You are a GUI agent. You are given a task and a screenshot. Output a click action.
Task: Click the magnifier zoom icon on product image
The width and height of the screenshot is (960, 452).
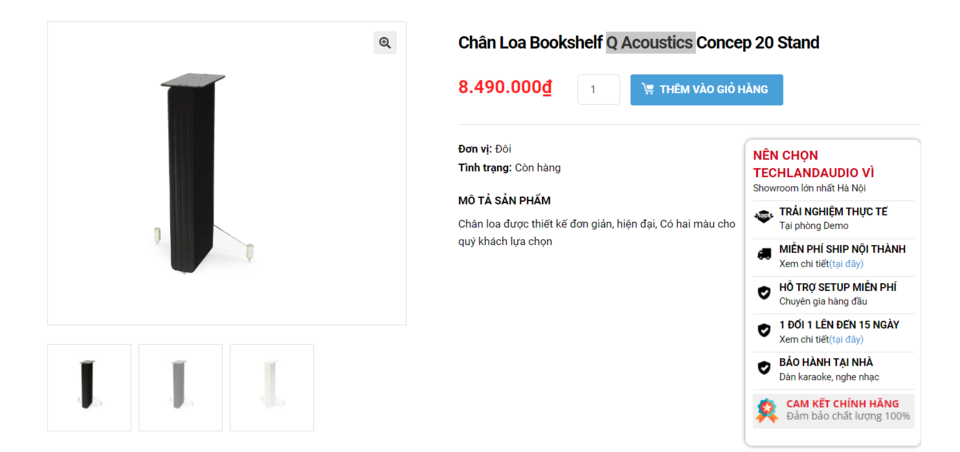(x=384, y=42)
